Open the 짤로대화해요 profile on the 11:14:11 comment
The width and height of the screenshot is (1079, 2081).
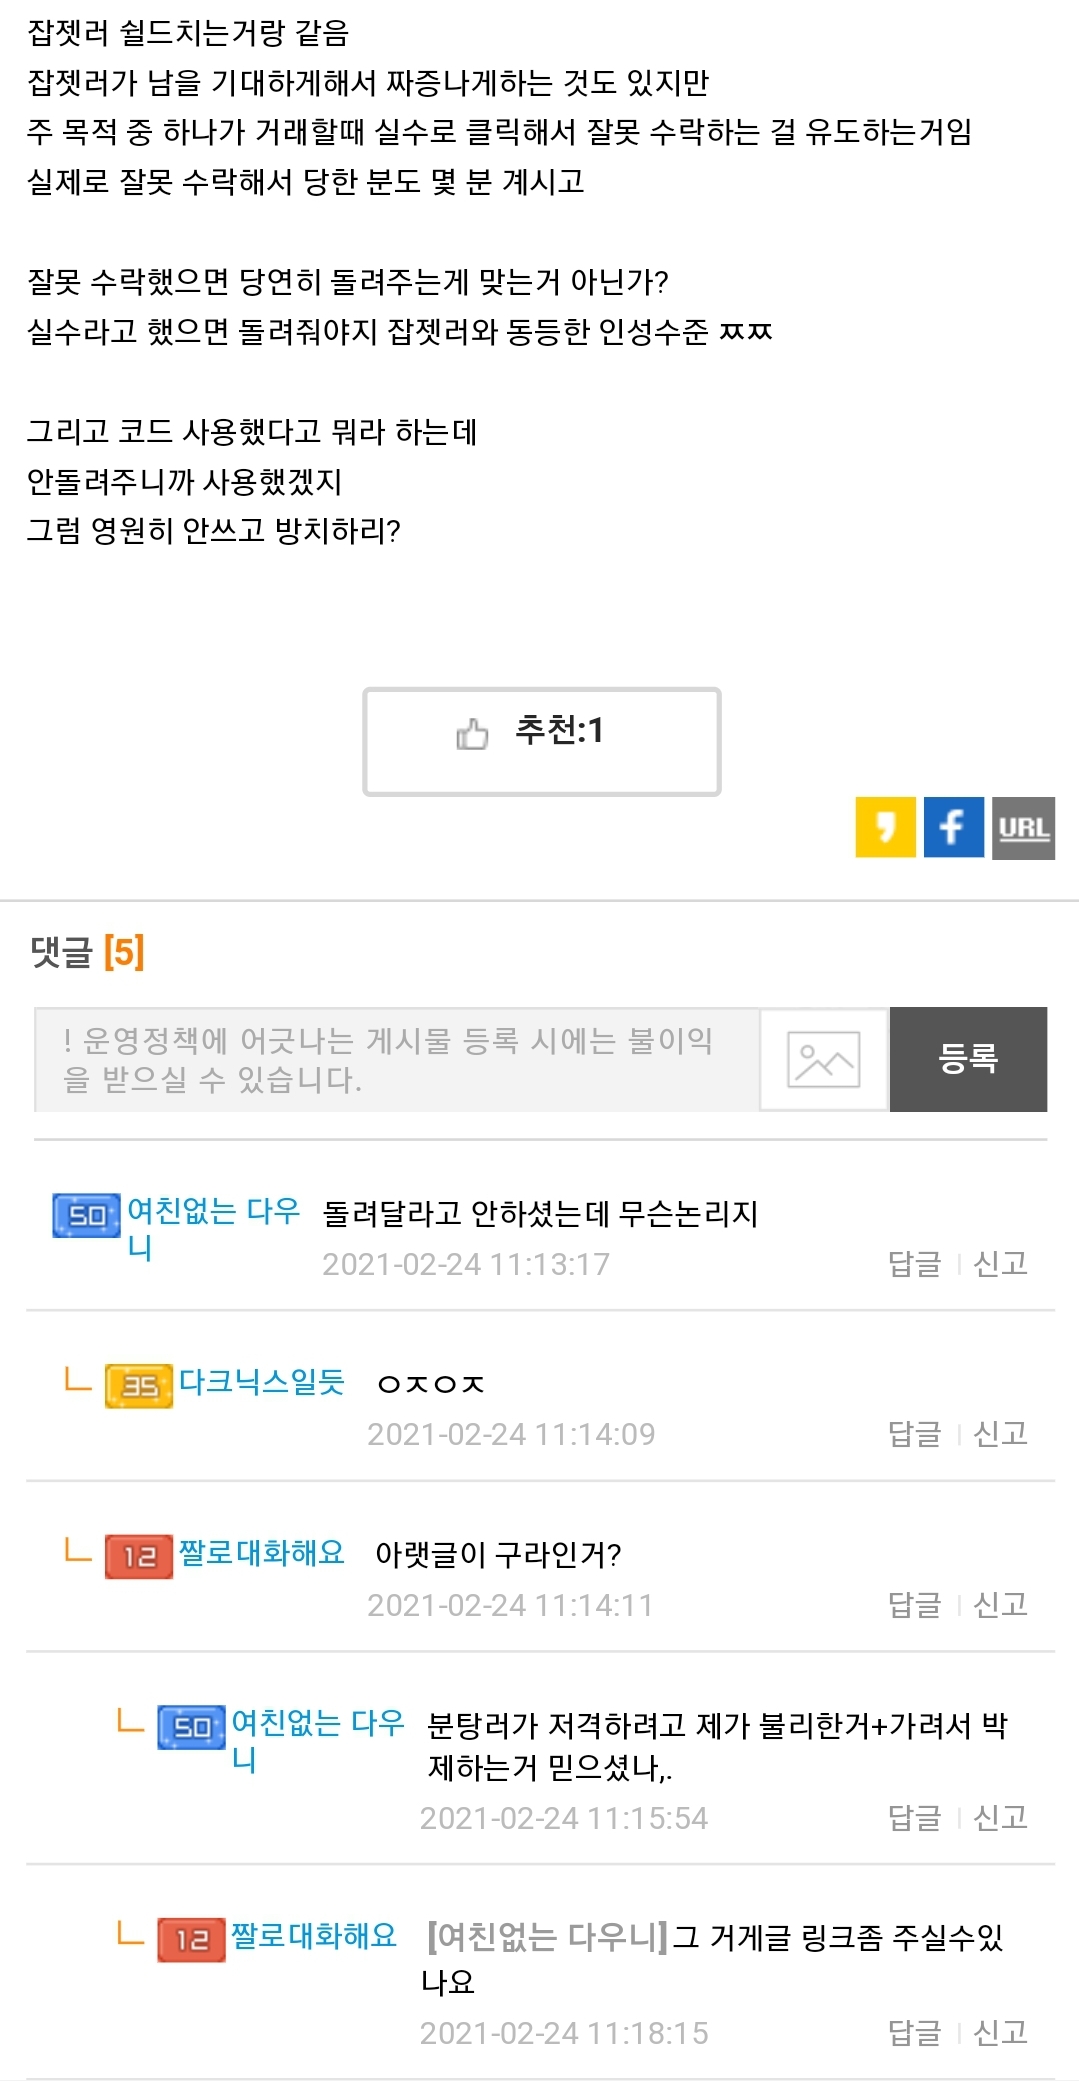click(x=262, y=1553)
